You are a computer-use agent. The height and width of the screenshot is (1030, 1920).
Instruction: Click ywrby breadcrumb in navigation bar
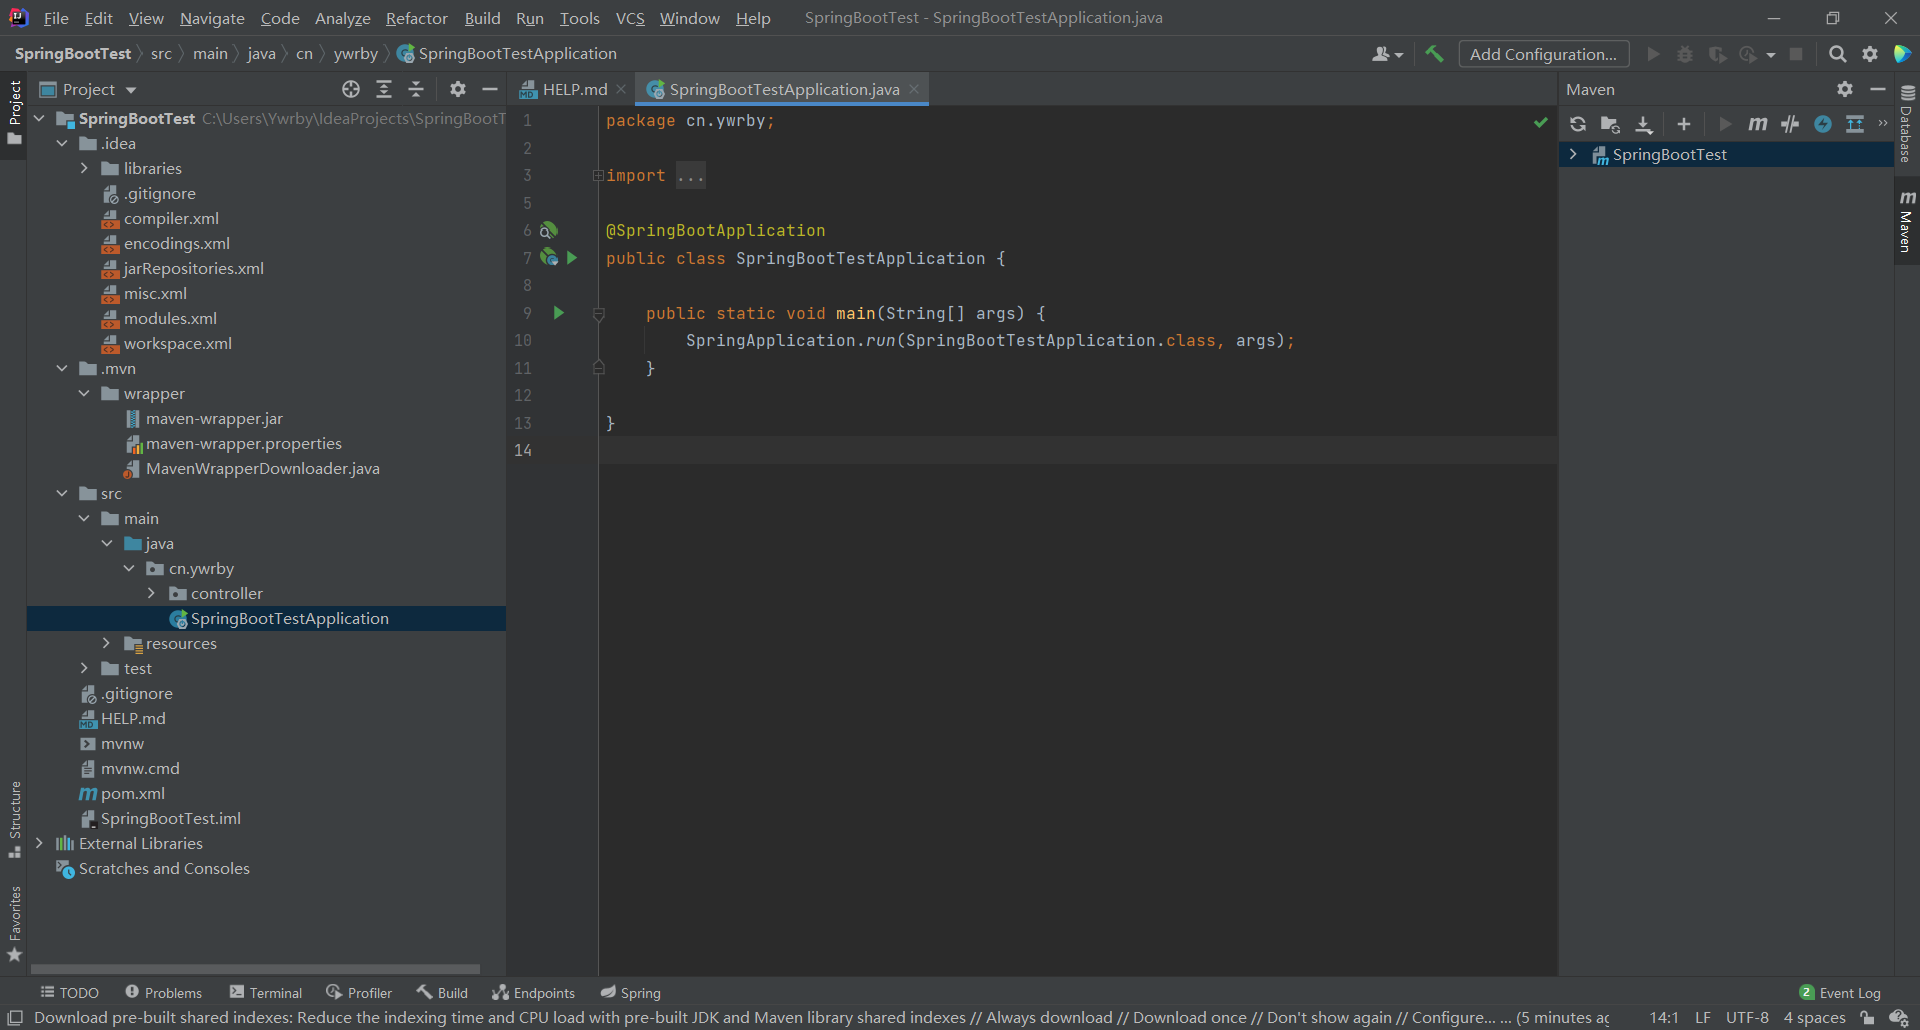tap(355, 54)
